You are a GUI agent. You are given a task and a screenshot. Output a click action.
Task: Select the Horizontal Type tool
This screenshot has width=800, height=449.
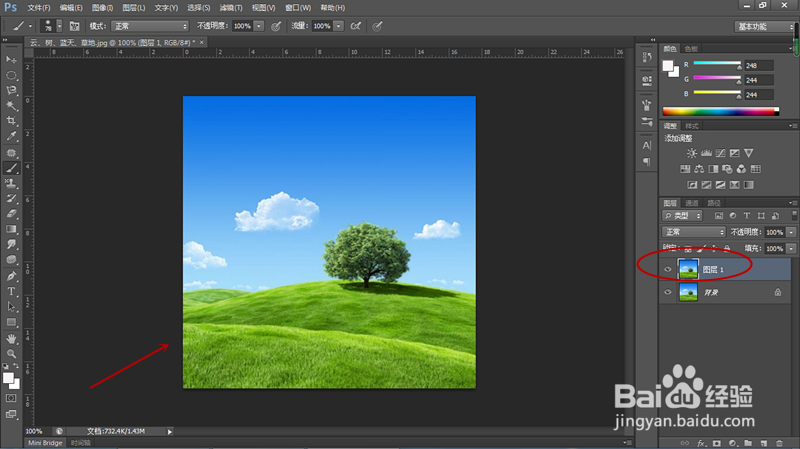click(11, 291)
